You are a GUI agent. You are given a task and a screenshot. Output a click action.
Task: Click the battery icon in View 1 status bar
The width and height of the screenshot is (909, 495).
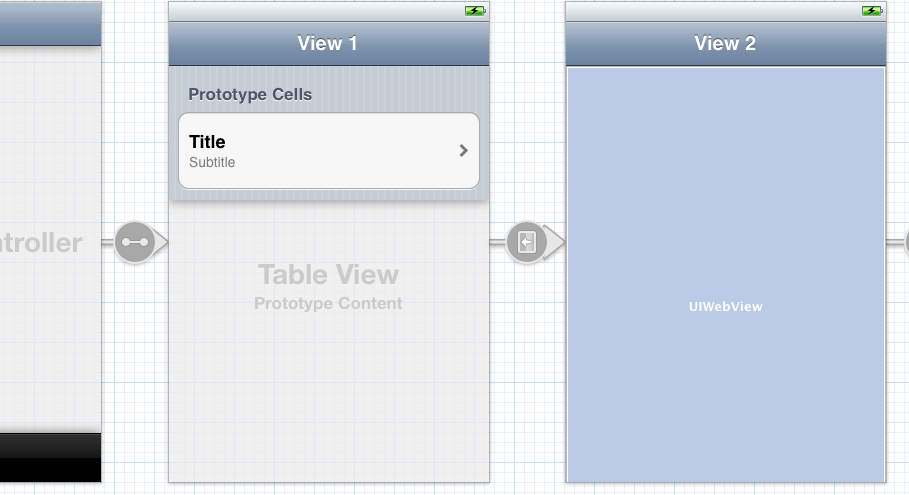click(475, 11)
